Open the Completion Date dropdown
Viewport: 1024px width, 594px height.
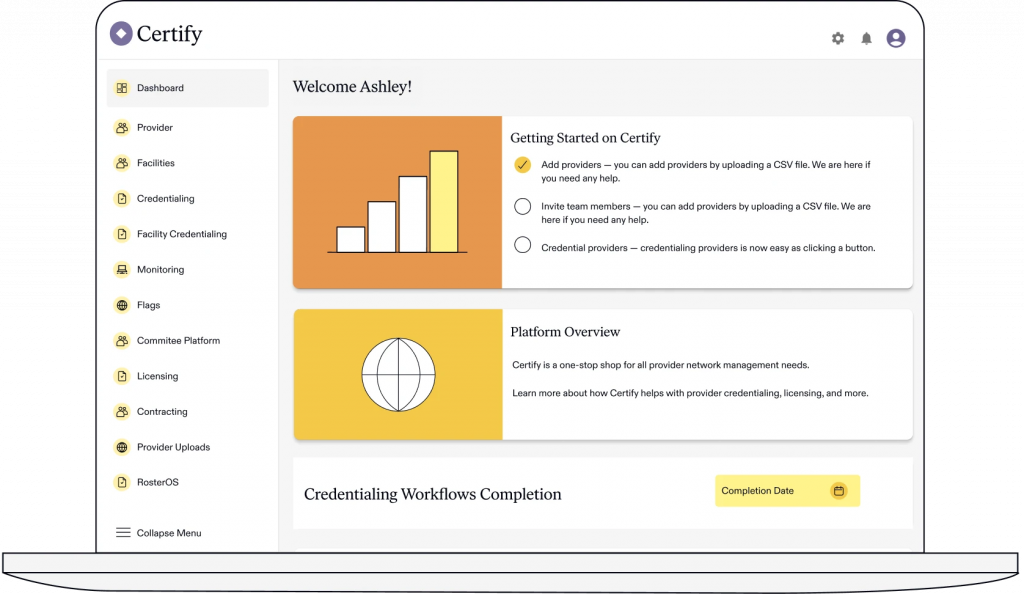pyautogui.click(x=787, y=491)
